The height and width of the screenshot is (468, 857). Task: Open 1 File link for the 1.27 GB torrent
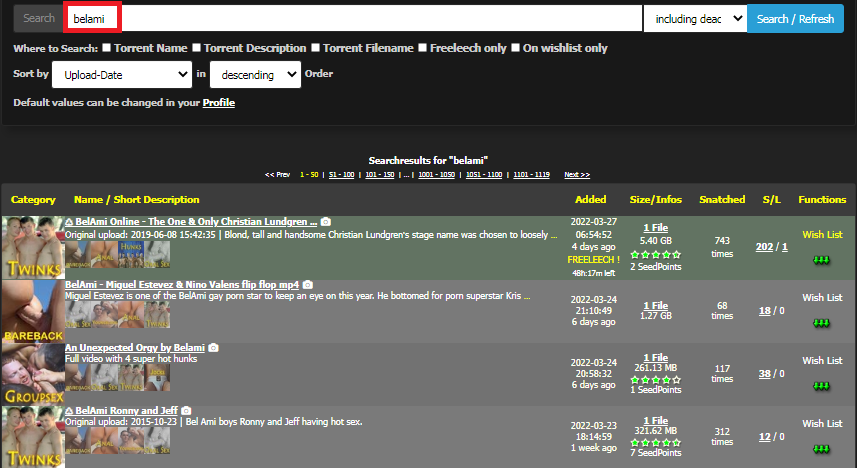(655, 306)
